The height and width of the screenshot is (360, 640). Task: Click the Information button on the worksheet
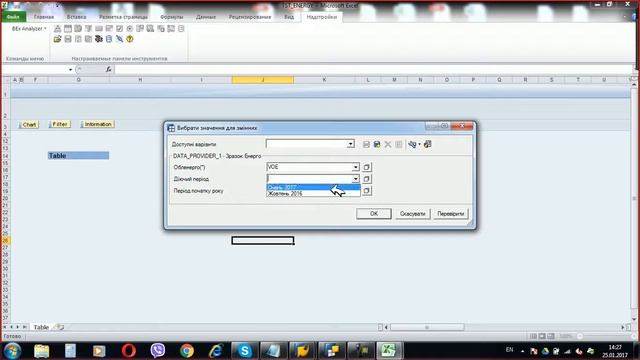97,124
